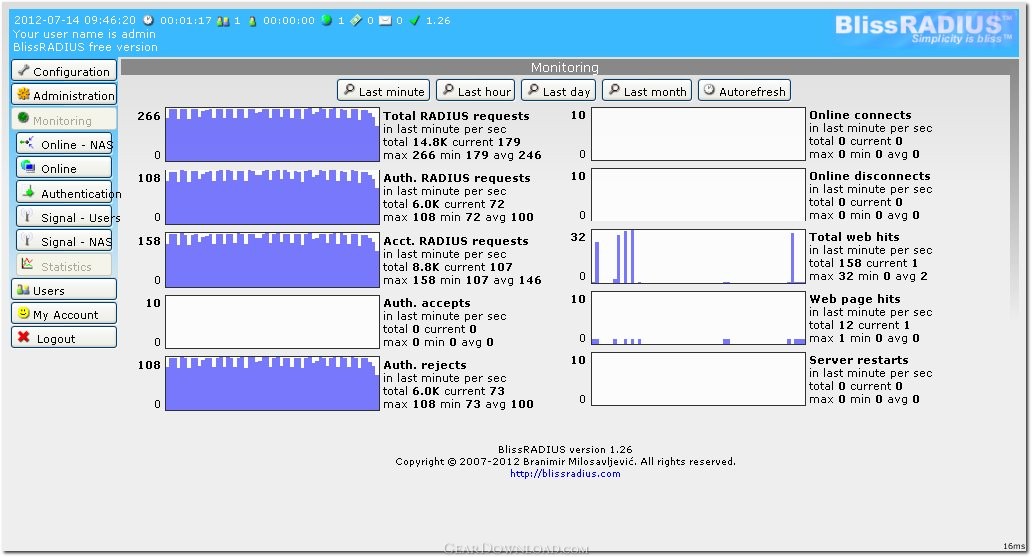This screenshot has height=557, width=1032.
Task: Open the Online - NAS page
Action: 64,143
